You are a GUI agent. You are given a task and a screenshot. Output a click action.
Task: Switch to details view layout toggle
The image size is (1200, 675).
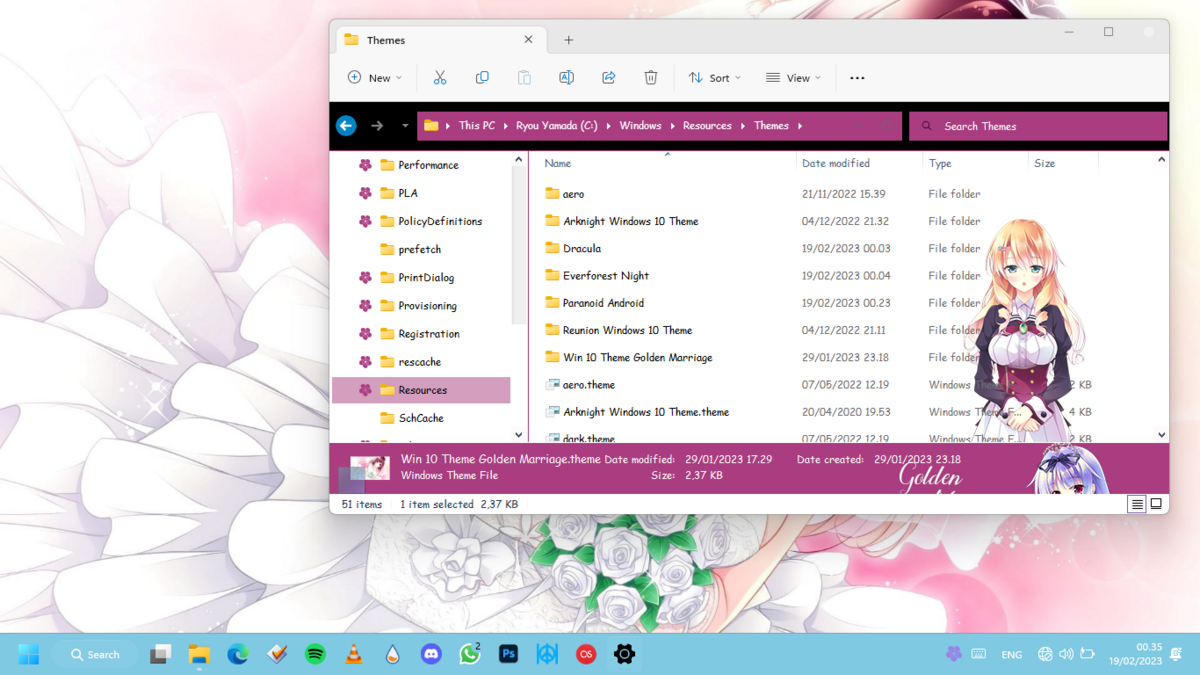[1137, 504]
